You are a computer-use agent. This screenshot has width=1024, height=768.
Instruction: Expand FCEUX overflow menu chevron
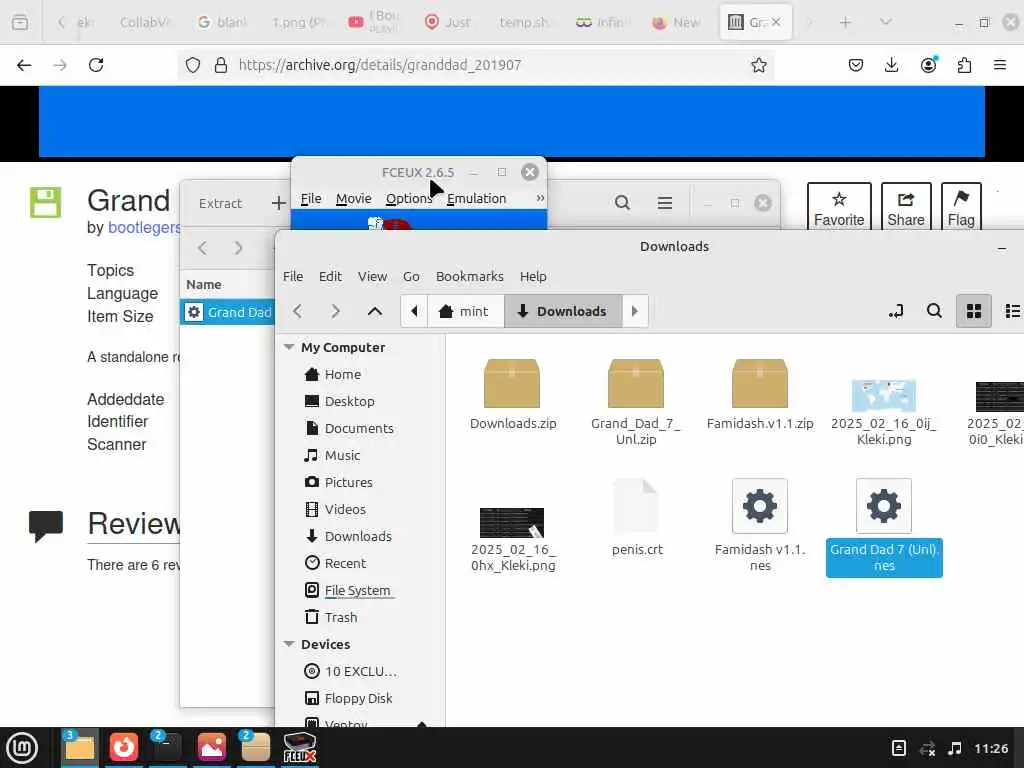tap(540, 198)
